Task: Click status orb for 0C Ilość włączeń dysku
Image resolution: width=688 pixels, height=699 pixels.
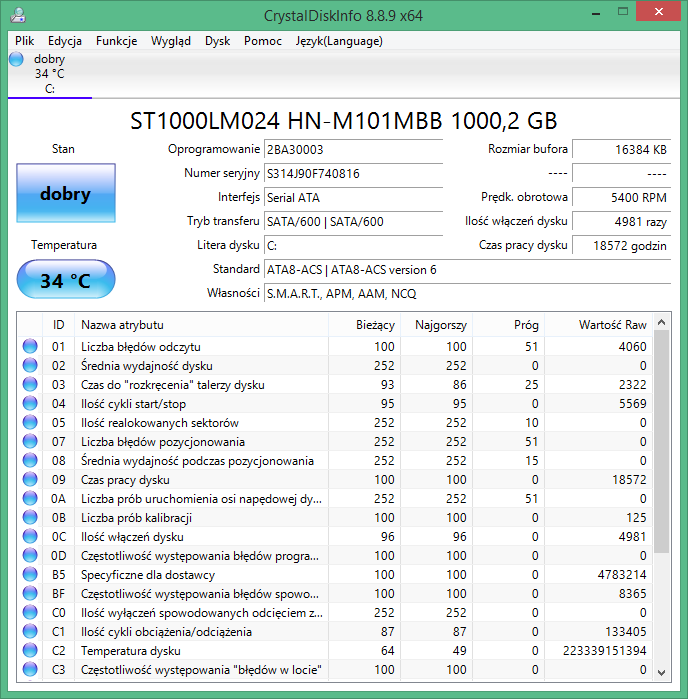Action: tap(30, 537)
